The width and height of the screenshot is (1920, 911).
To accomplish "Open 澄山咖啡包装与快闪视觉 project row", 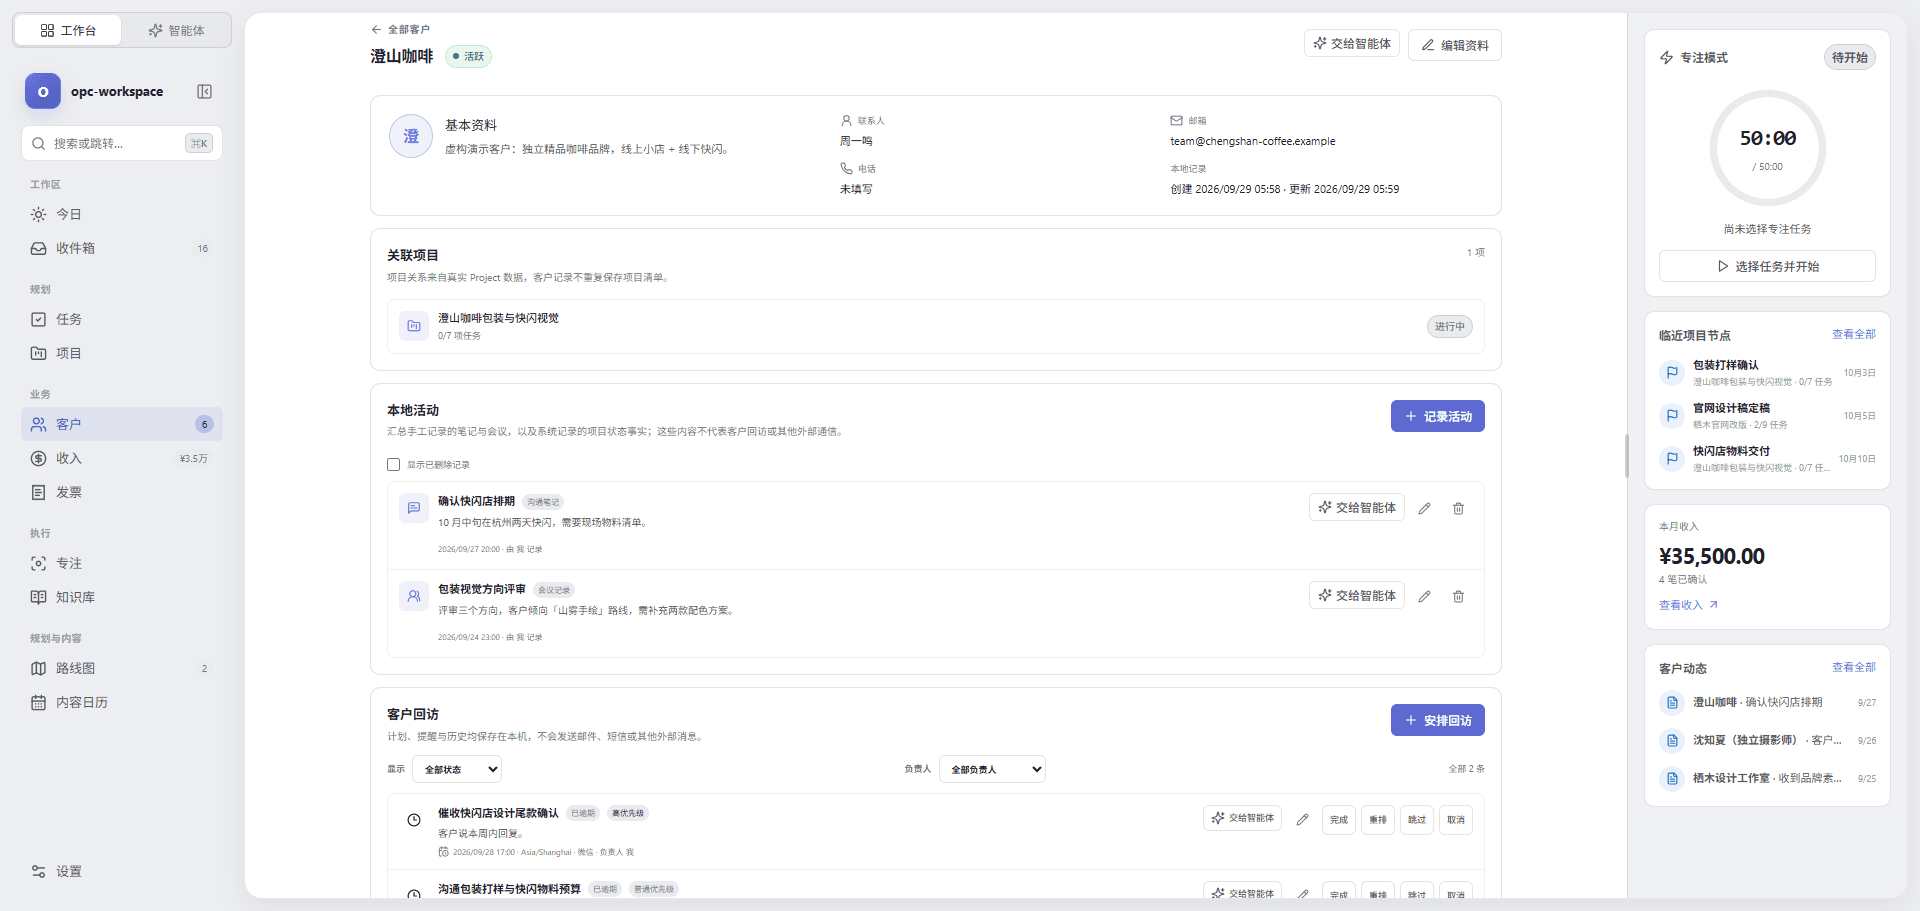I will (936, 326).
